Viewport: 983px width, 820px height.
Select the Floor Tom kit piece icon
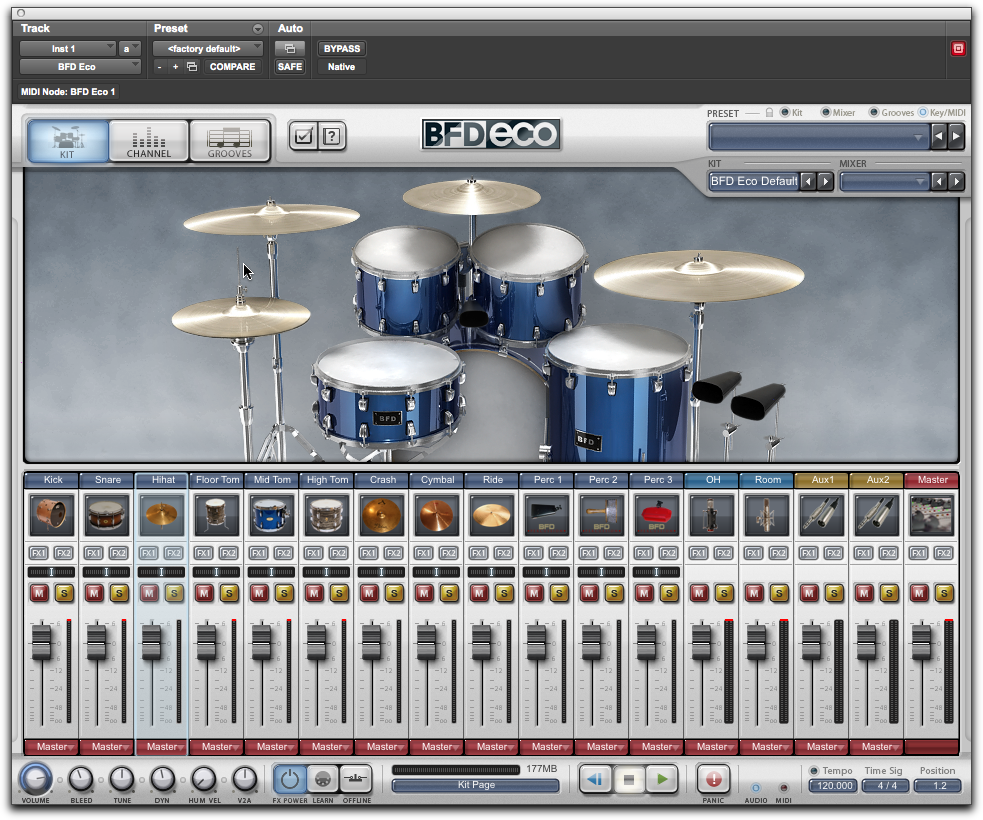click(x=216, y=515)
